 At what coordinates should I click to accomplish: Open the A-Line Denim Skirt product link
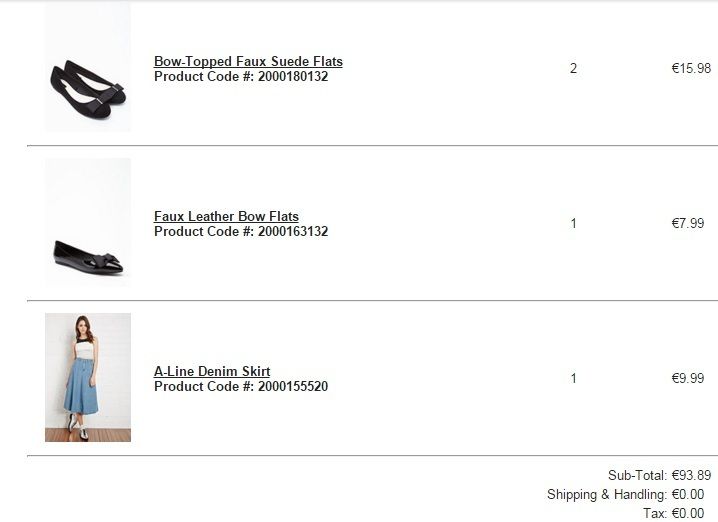click(212, 371)
